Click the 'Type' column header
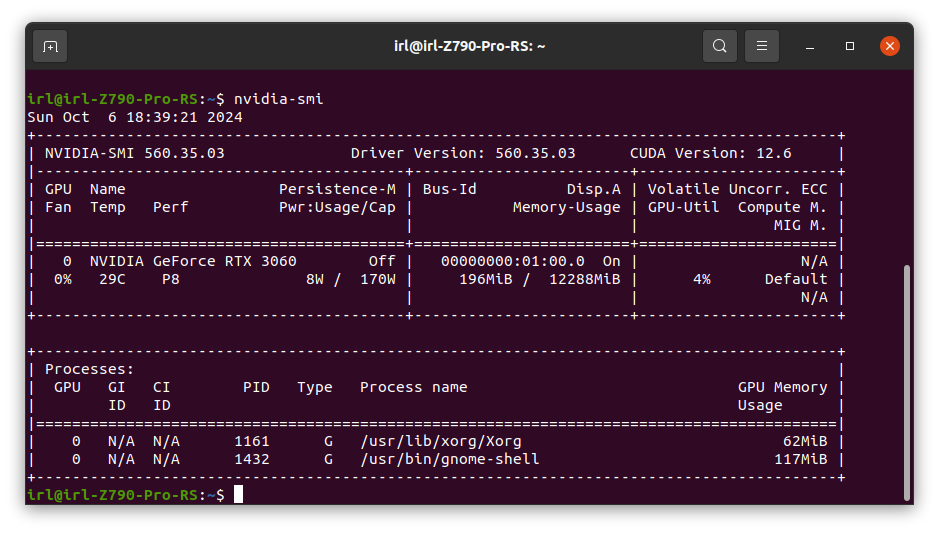The width and height of the screenshot is (939, 533). (315, 387)
